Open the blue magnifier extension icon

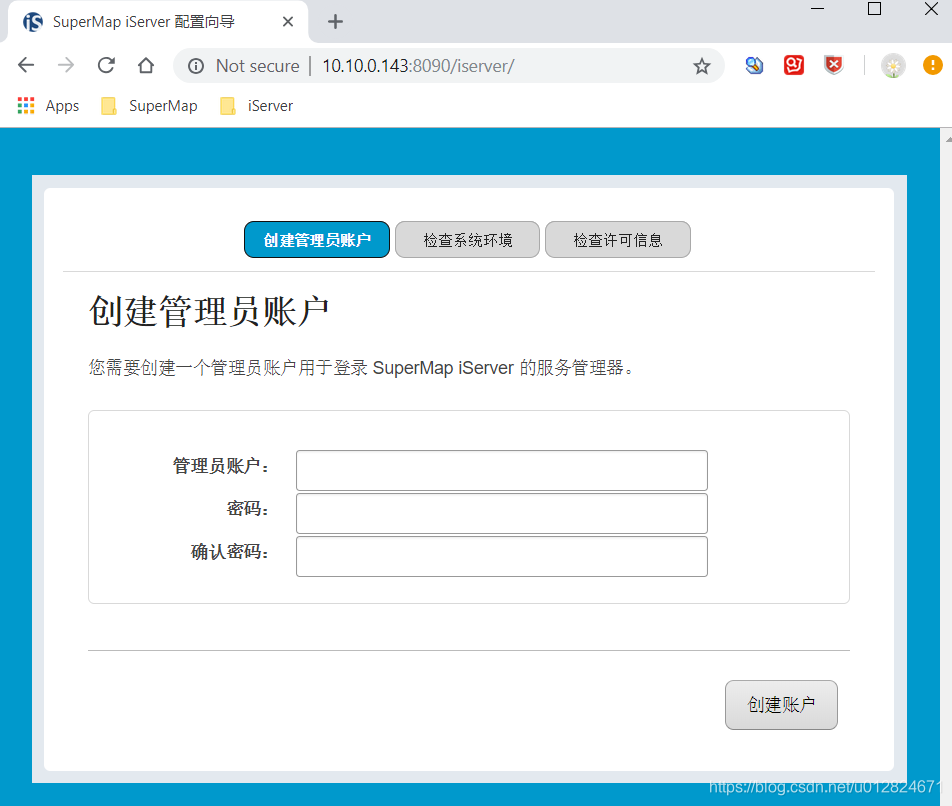pyautogui.click(x=754, y=65)
